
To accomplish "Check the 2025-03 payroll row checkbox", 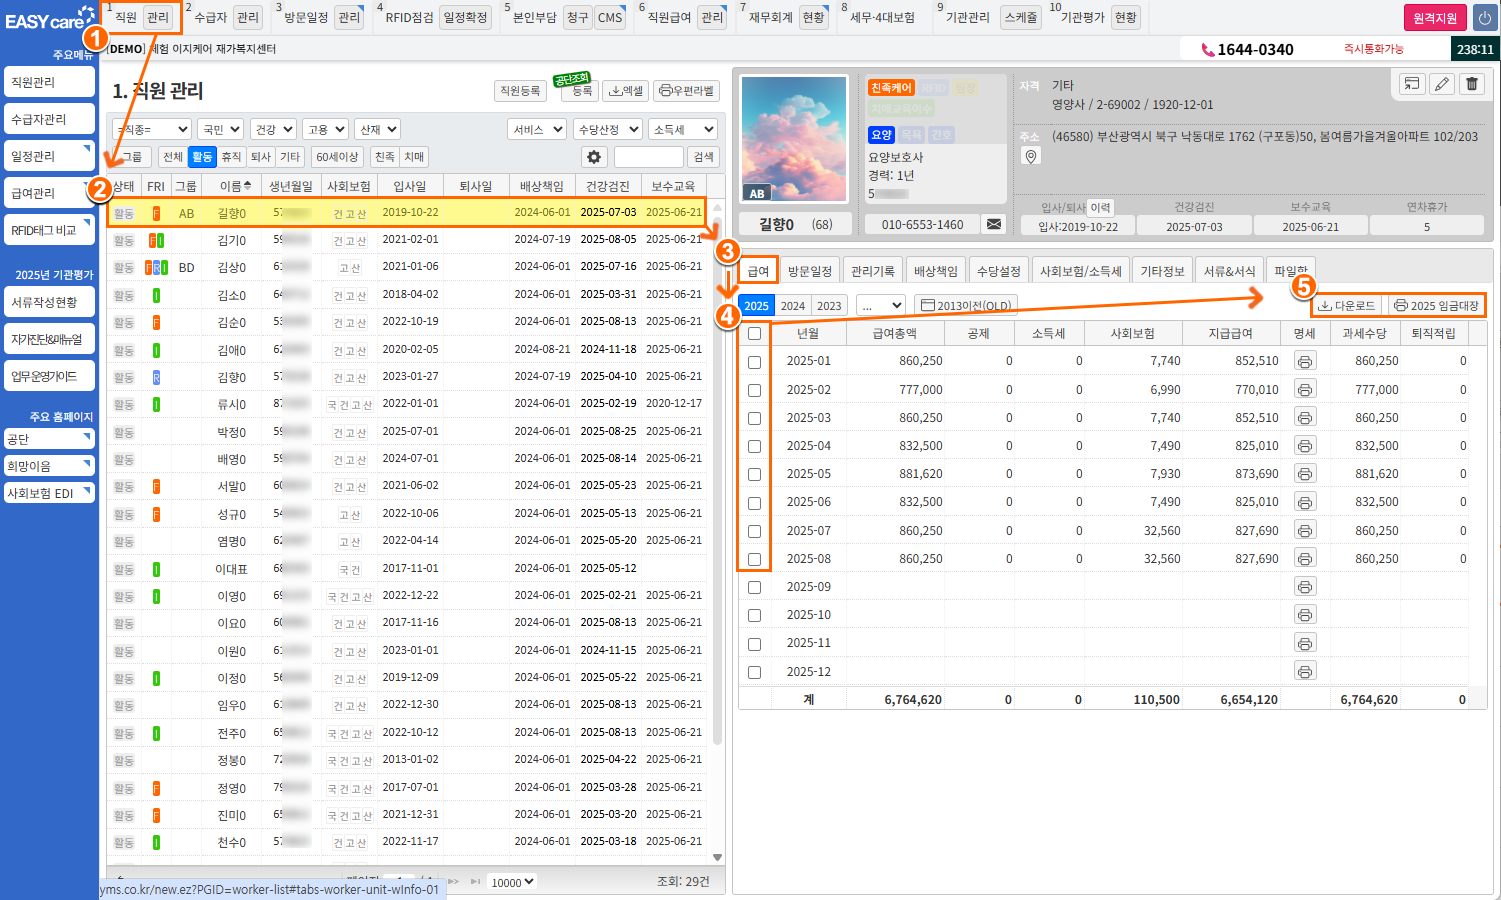I will [x=754, y=418].
